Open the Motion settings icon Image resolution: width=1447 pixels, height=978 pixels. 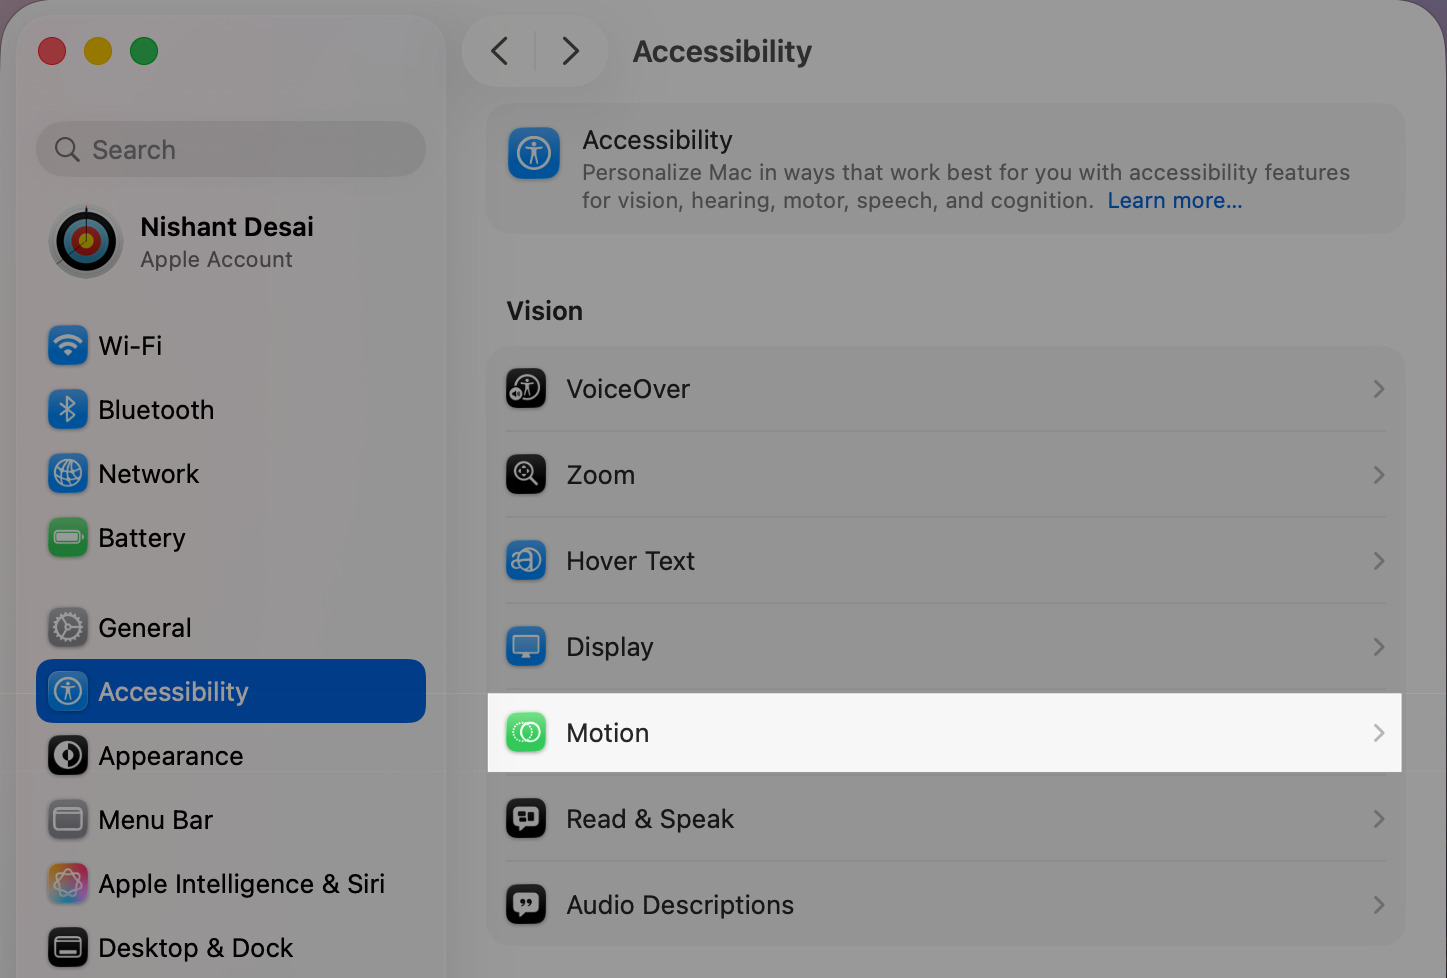pyautogui.click(x=526, y=732)
